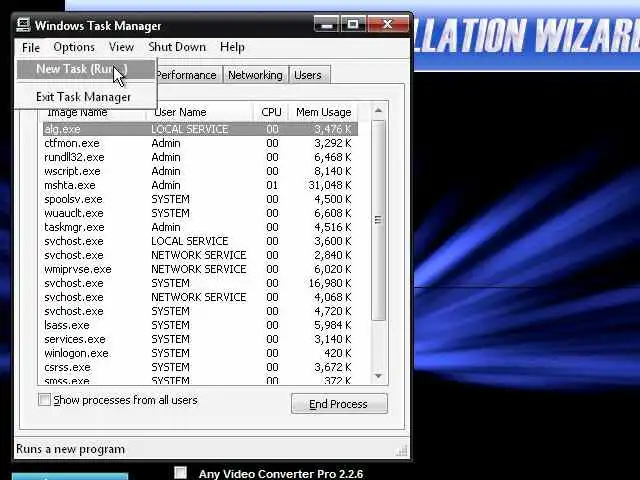This screenshot has width=640, height=480.
Task: Click the window resize grip in status bar
Action: pos(402,451)
